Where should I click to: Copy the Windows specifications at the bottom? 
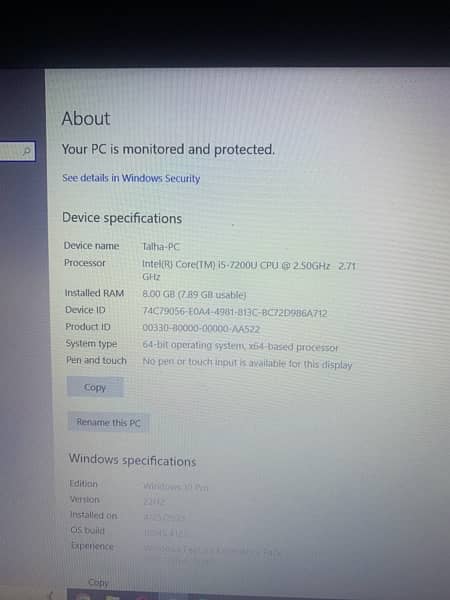coord(98,582)
